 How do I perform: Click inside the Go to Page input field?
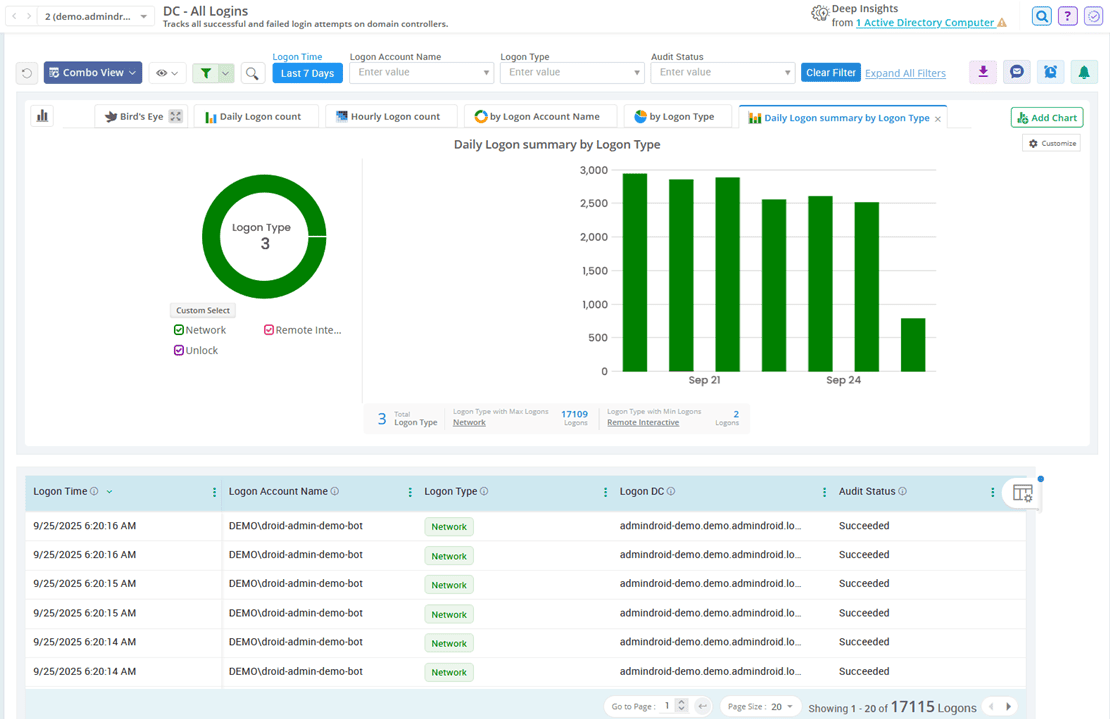(x=668, y=706)
